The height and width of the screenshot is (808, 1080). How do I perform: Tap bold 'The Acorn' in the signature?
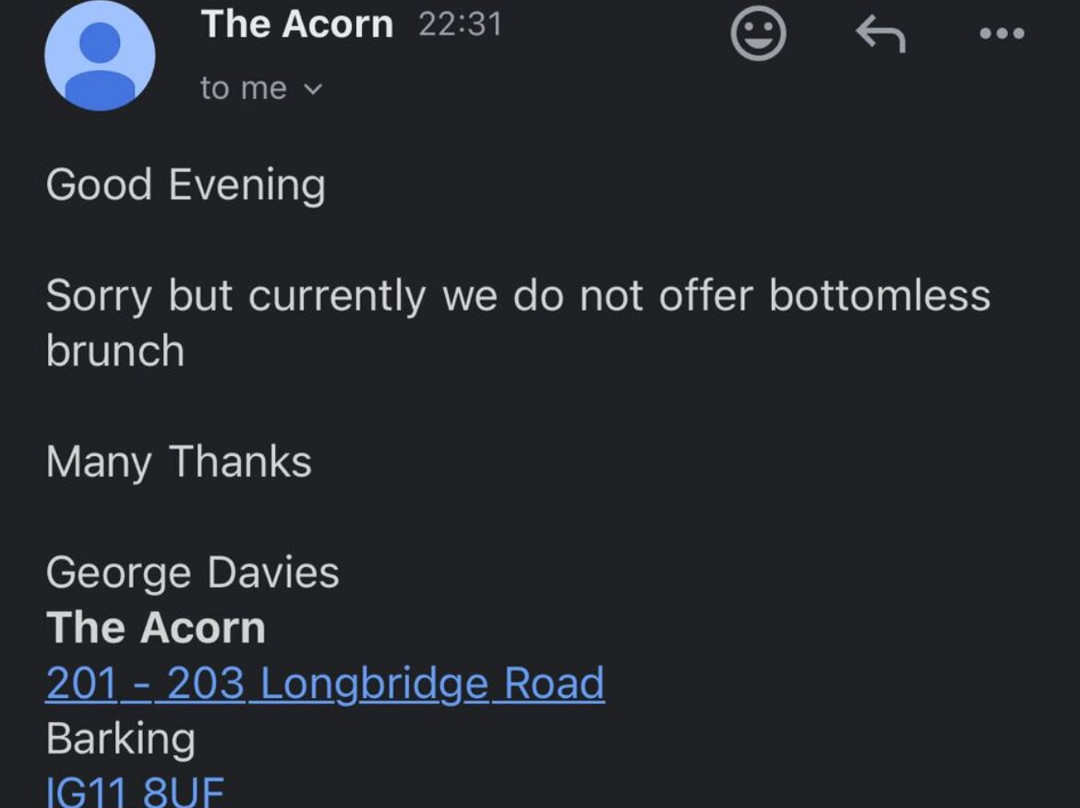156,628
